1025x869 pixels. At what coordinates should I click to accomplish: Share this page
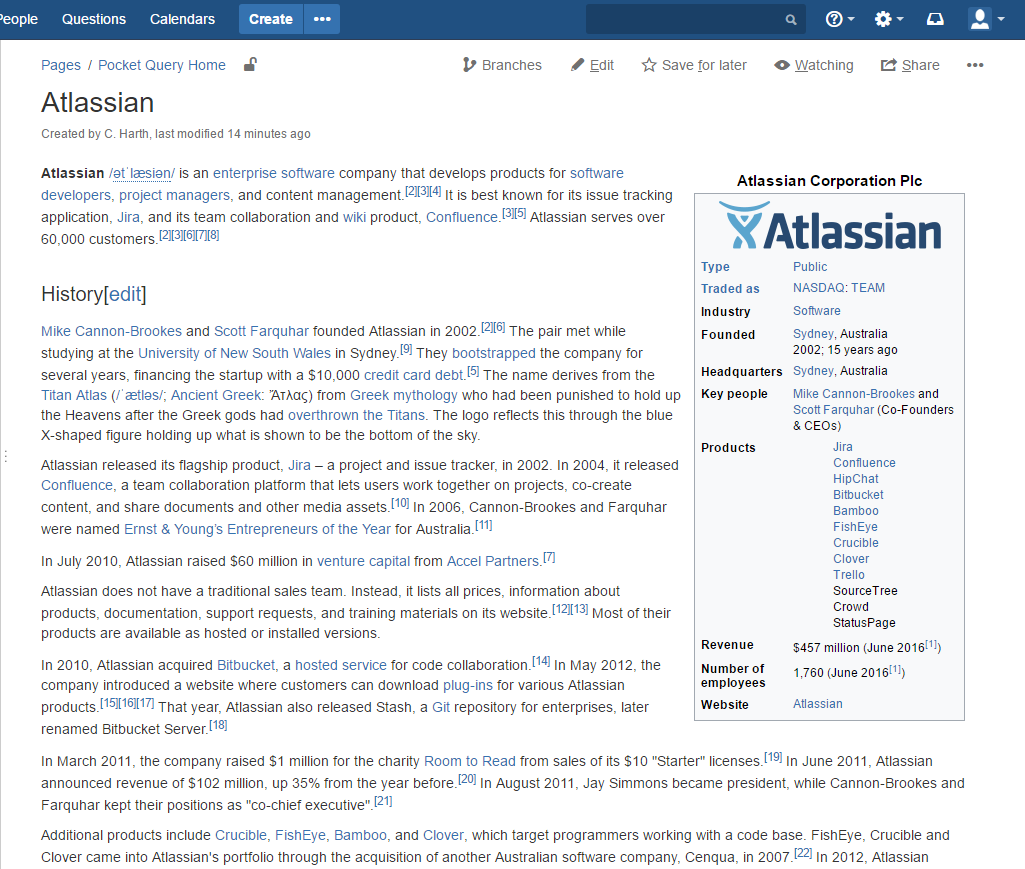[x=910, y=65]
